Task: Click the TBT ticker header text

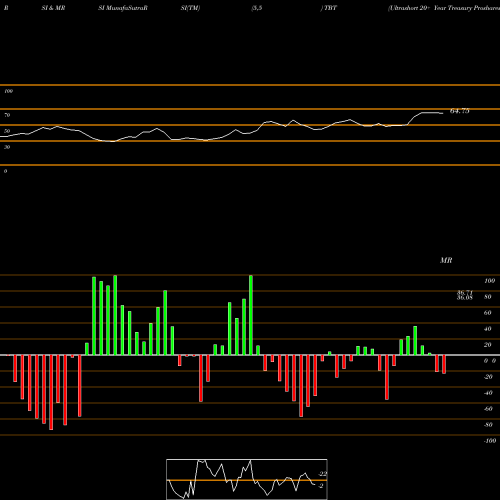Action: coord(330,8)
